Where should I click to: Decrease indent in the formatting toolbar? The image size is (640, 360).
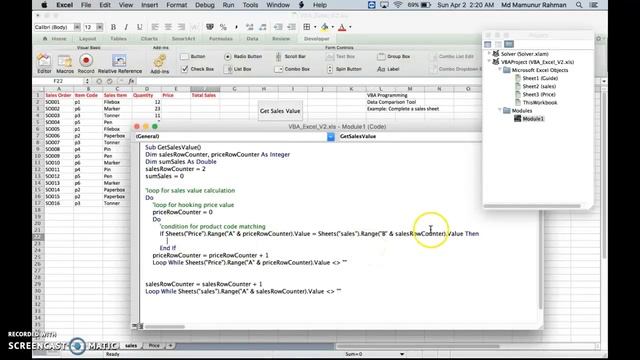pos(278,27)
